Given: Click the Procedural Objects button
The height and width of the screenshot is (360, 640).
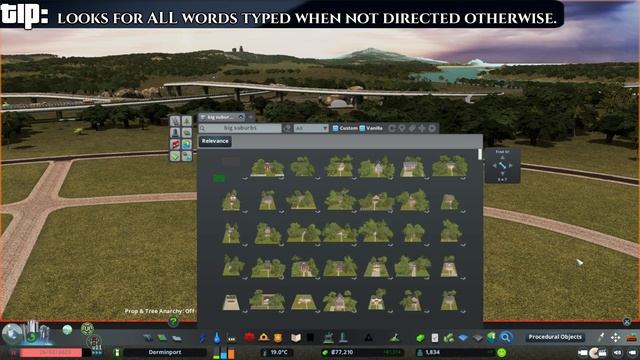Looking at the screenshot, I should (x=555, y=337).
